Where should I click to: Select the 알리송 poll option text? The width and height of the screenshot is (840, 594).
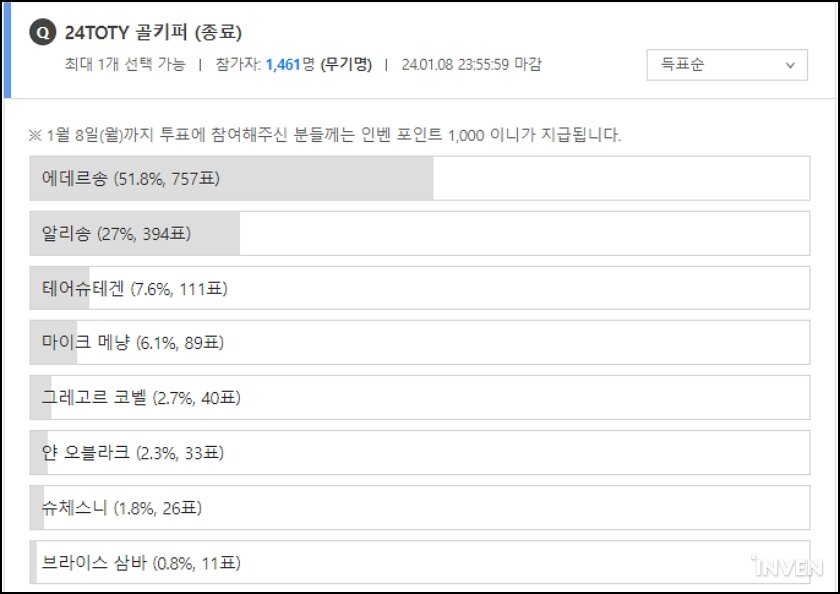tap(116, 234)
